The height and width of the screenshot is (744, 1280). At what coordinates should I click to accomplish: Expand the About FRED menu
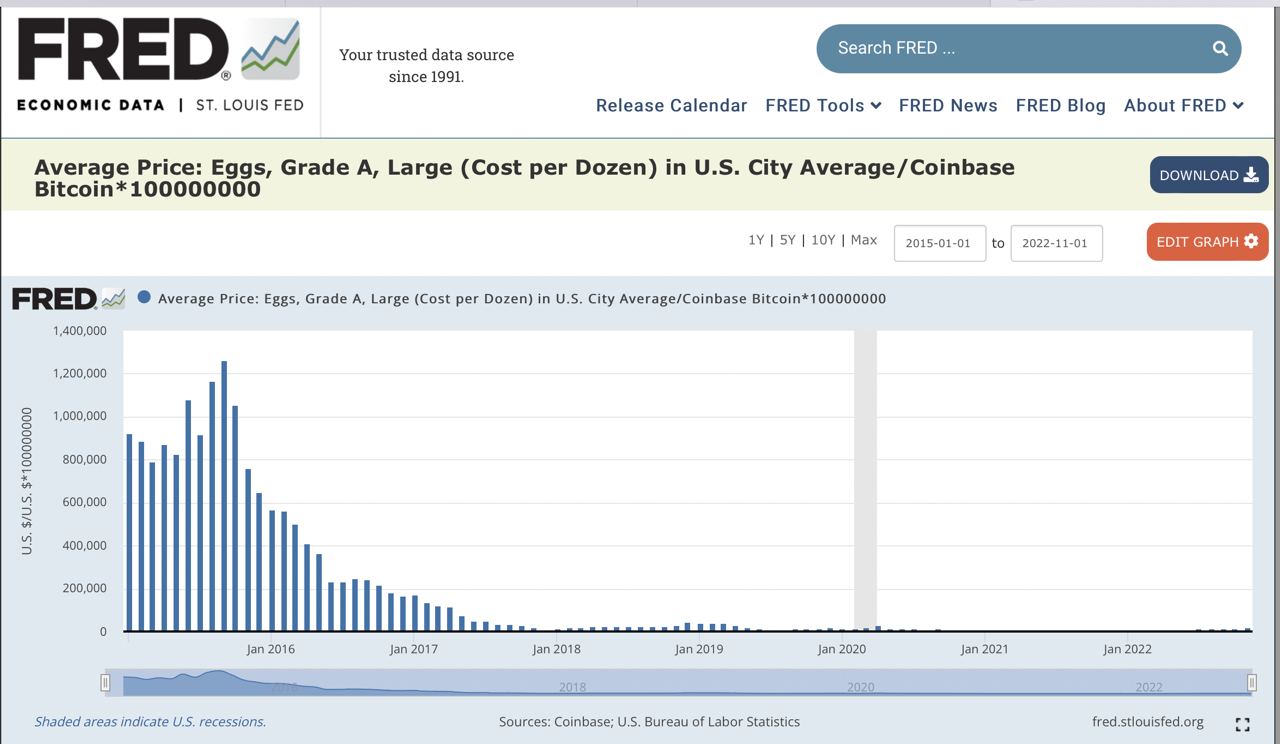(x=1184, y=105)
